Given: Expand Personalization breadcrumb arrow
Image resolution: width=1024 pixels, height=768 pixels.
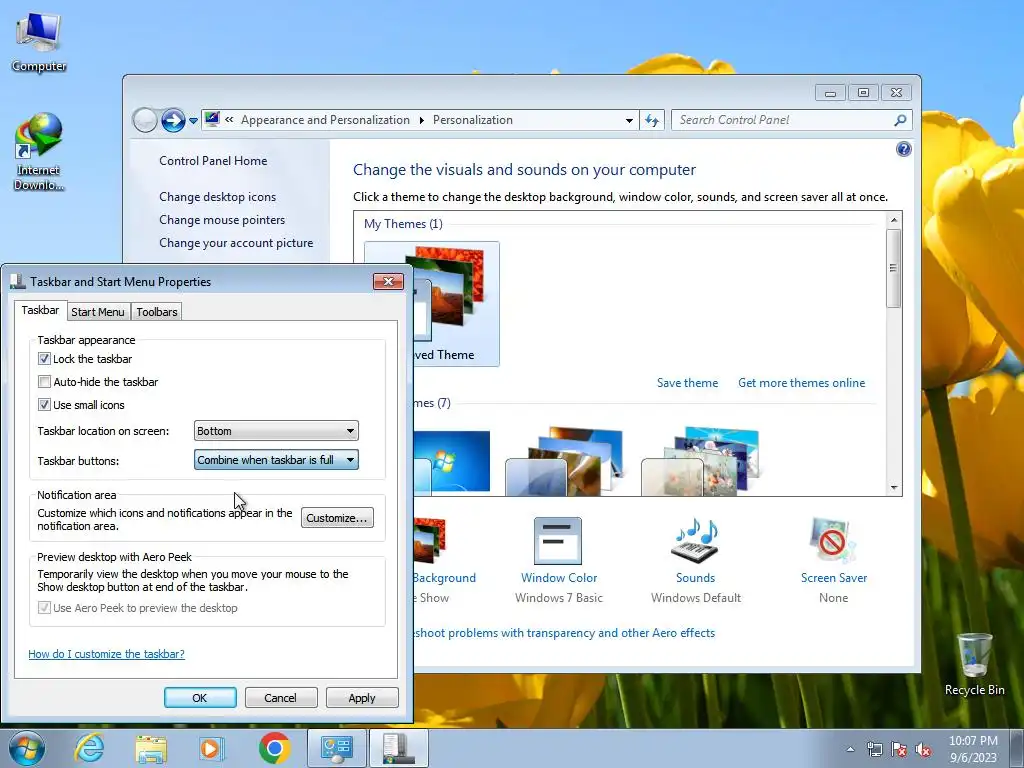Looking at the screenshot, I should (421, 120).
